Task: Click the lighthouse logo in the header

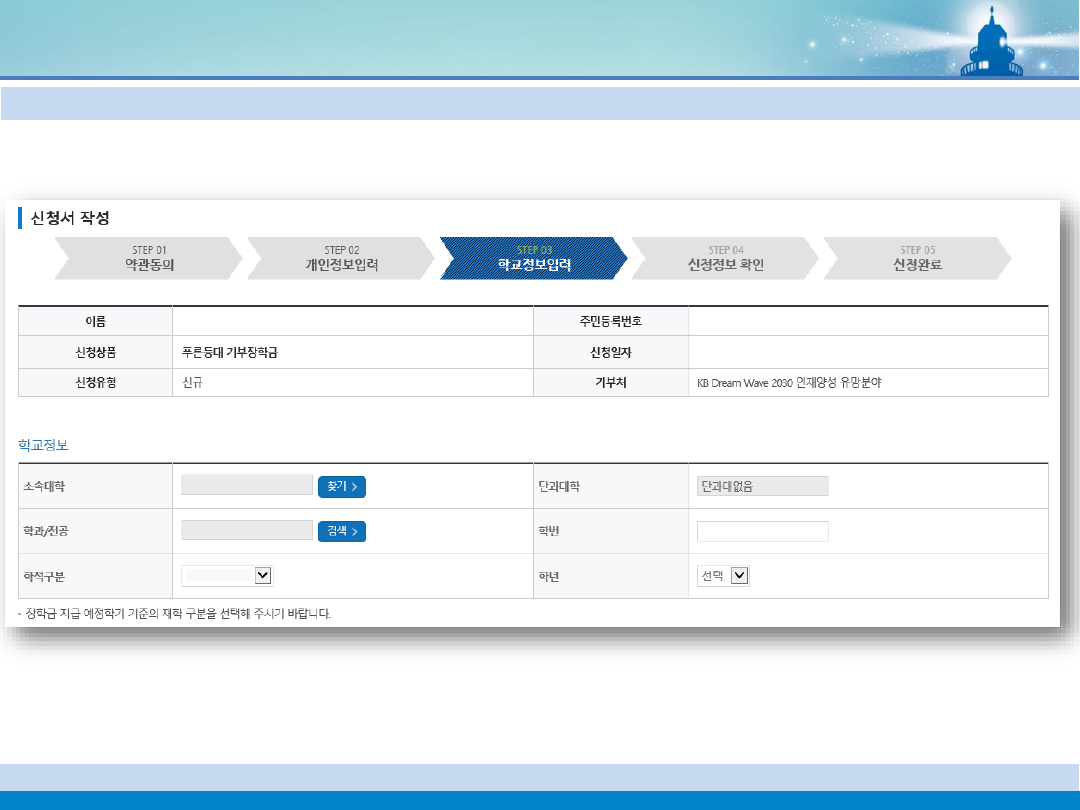Action: 992,45
